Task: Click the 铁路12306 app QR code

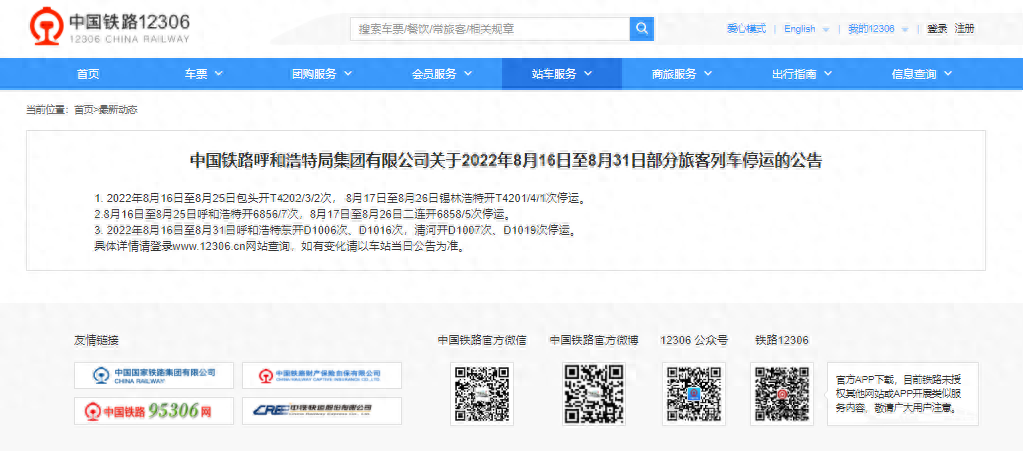Action: click(780, 392)
